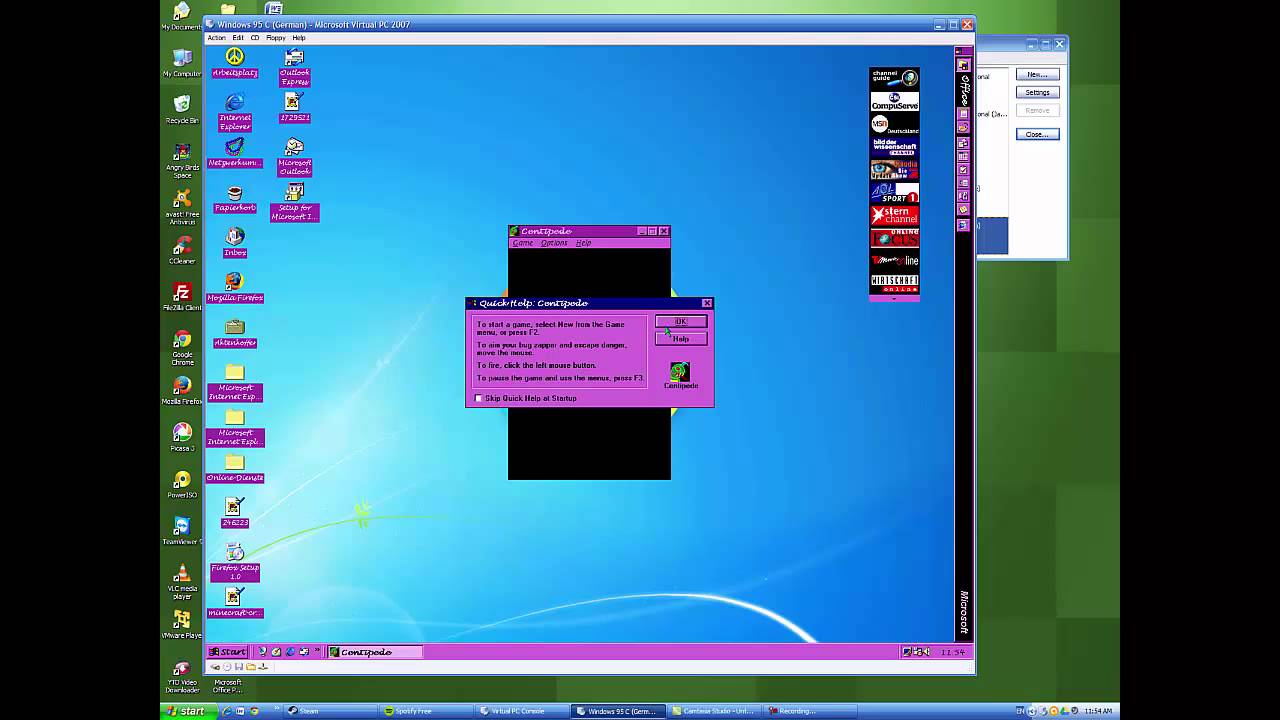Select Internet Explorer icon in Windows 95

235,112
